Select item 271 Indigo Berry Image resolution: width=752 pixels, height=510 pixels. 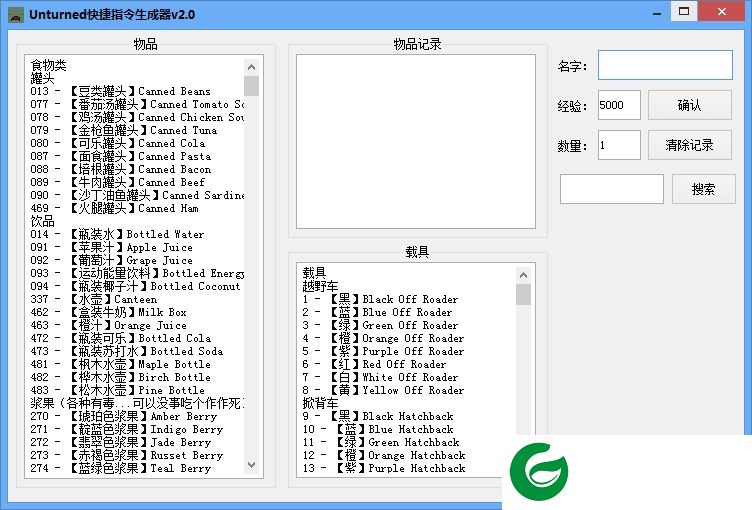pos(126,429)
